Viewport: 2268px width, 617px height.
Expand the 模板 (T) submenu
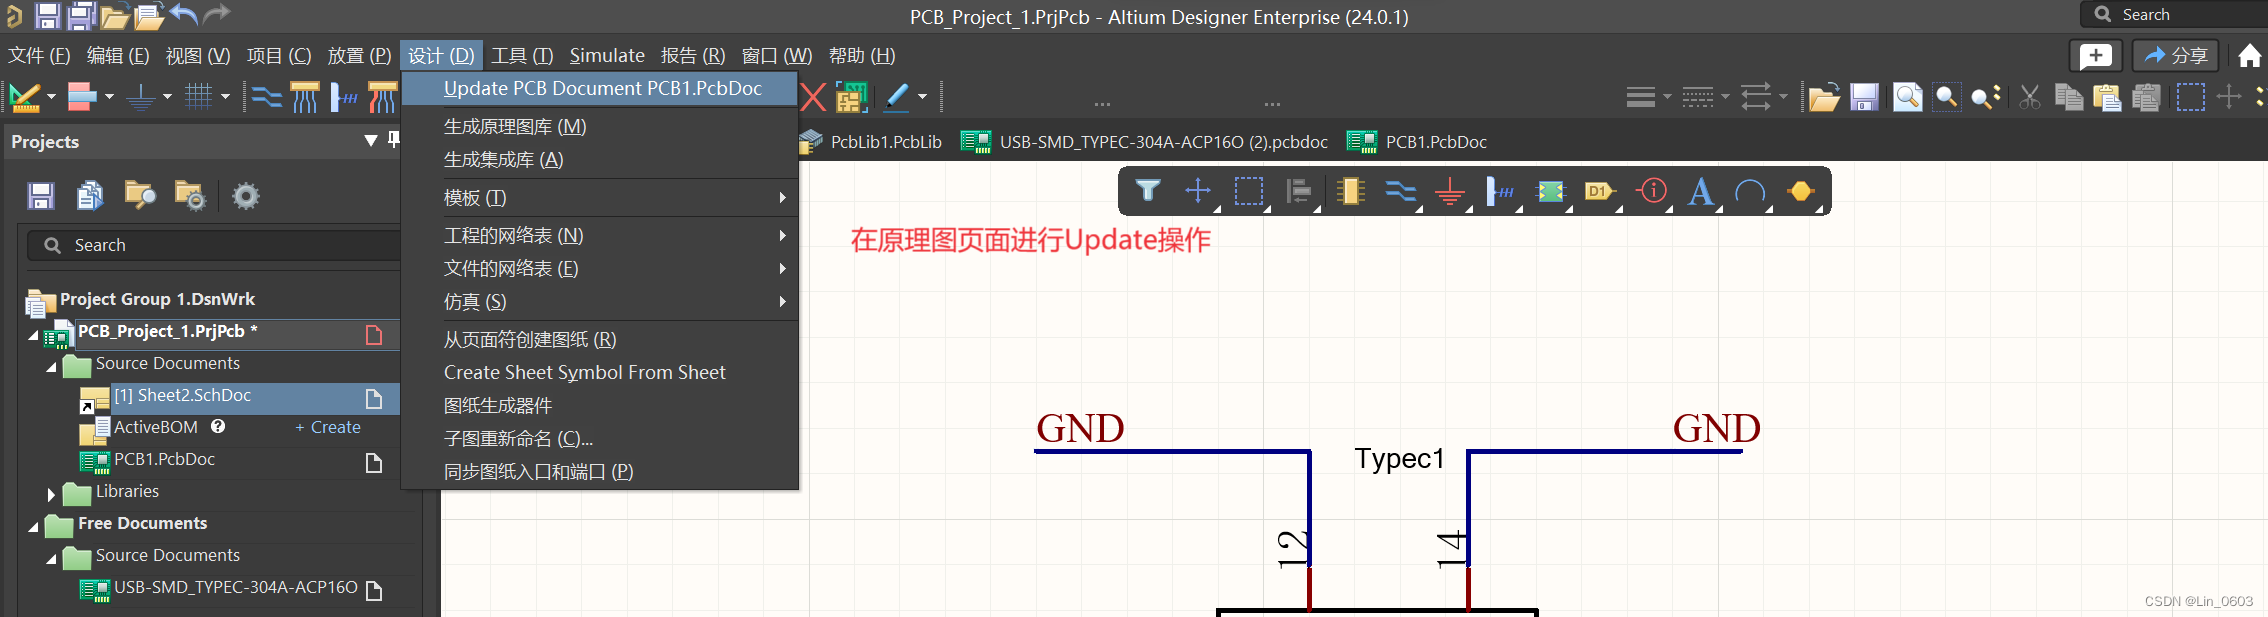[782, 198]
